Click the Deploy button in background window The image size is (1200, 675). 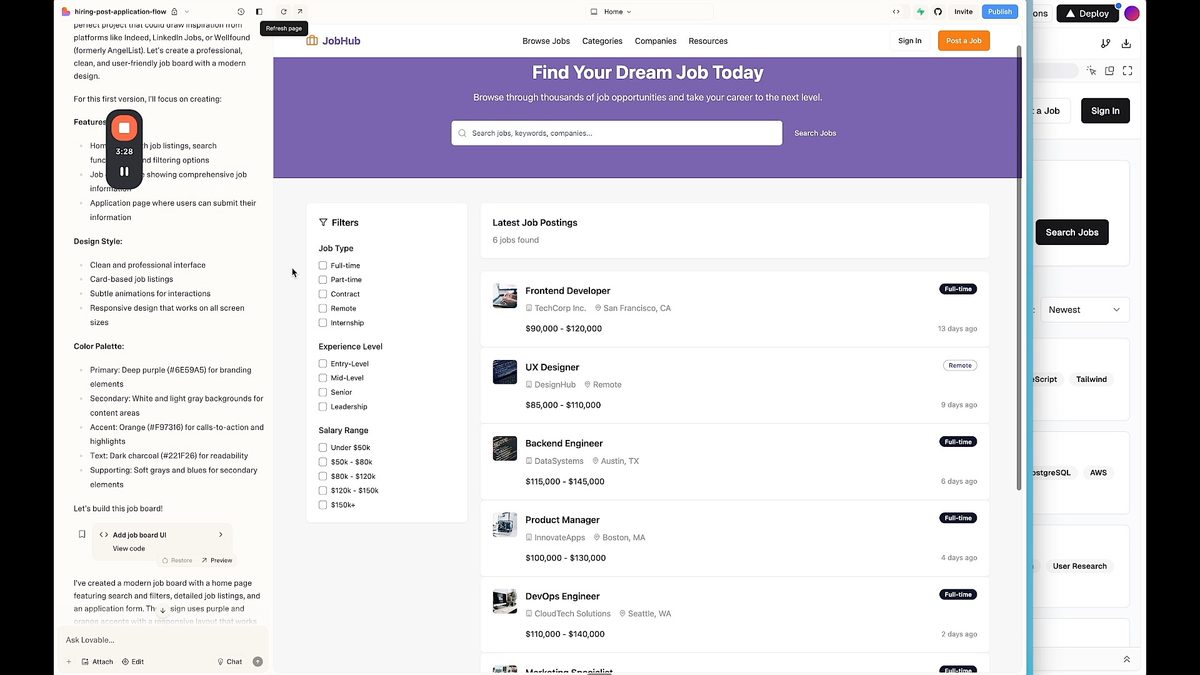[x=1088, y=13]
